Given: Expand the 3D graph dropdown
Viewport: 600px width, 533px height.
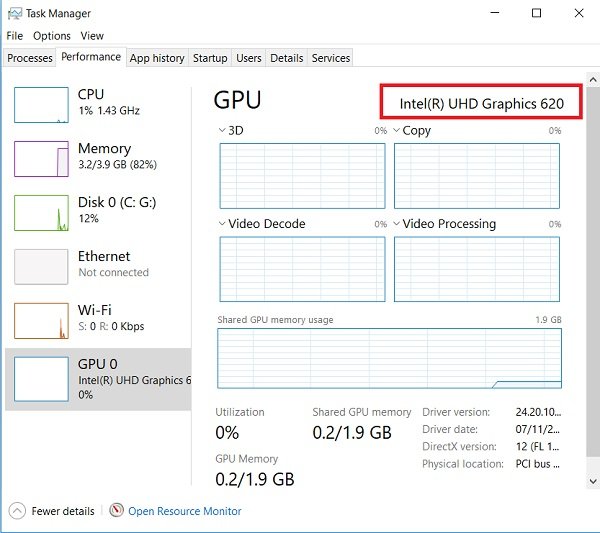Looking at the screenshot, I should (x=222, y=131).
